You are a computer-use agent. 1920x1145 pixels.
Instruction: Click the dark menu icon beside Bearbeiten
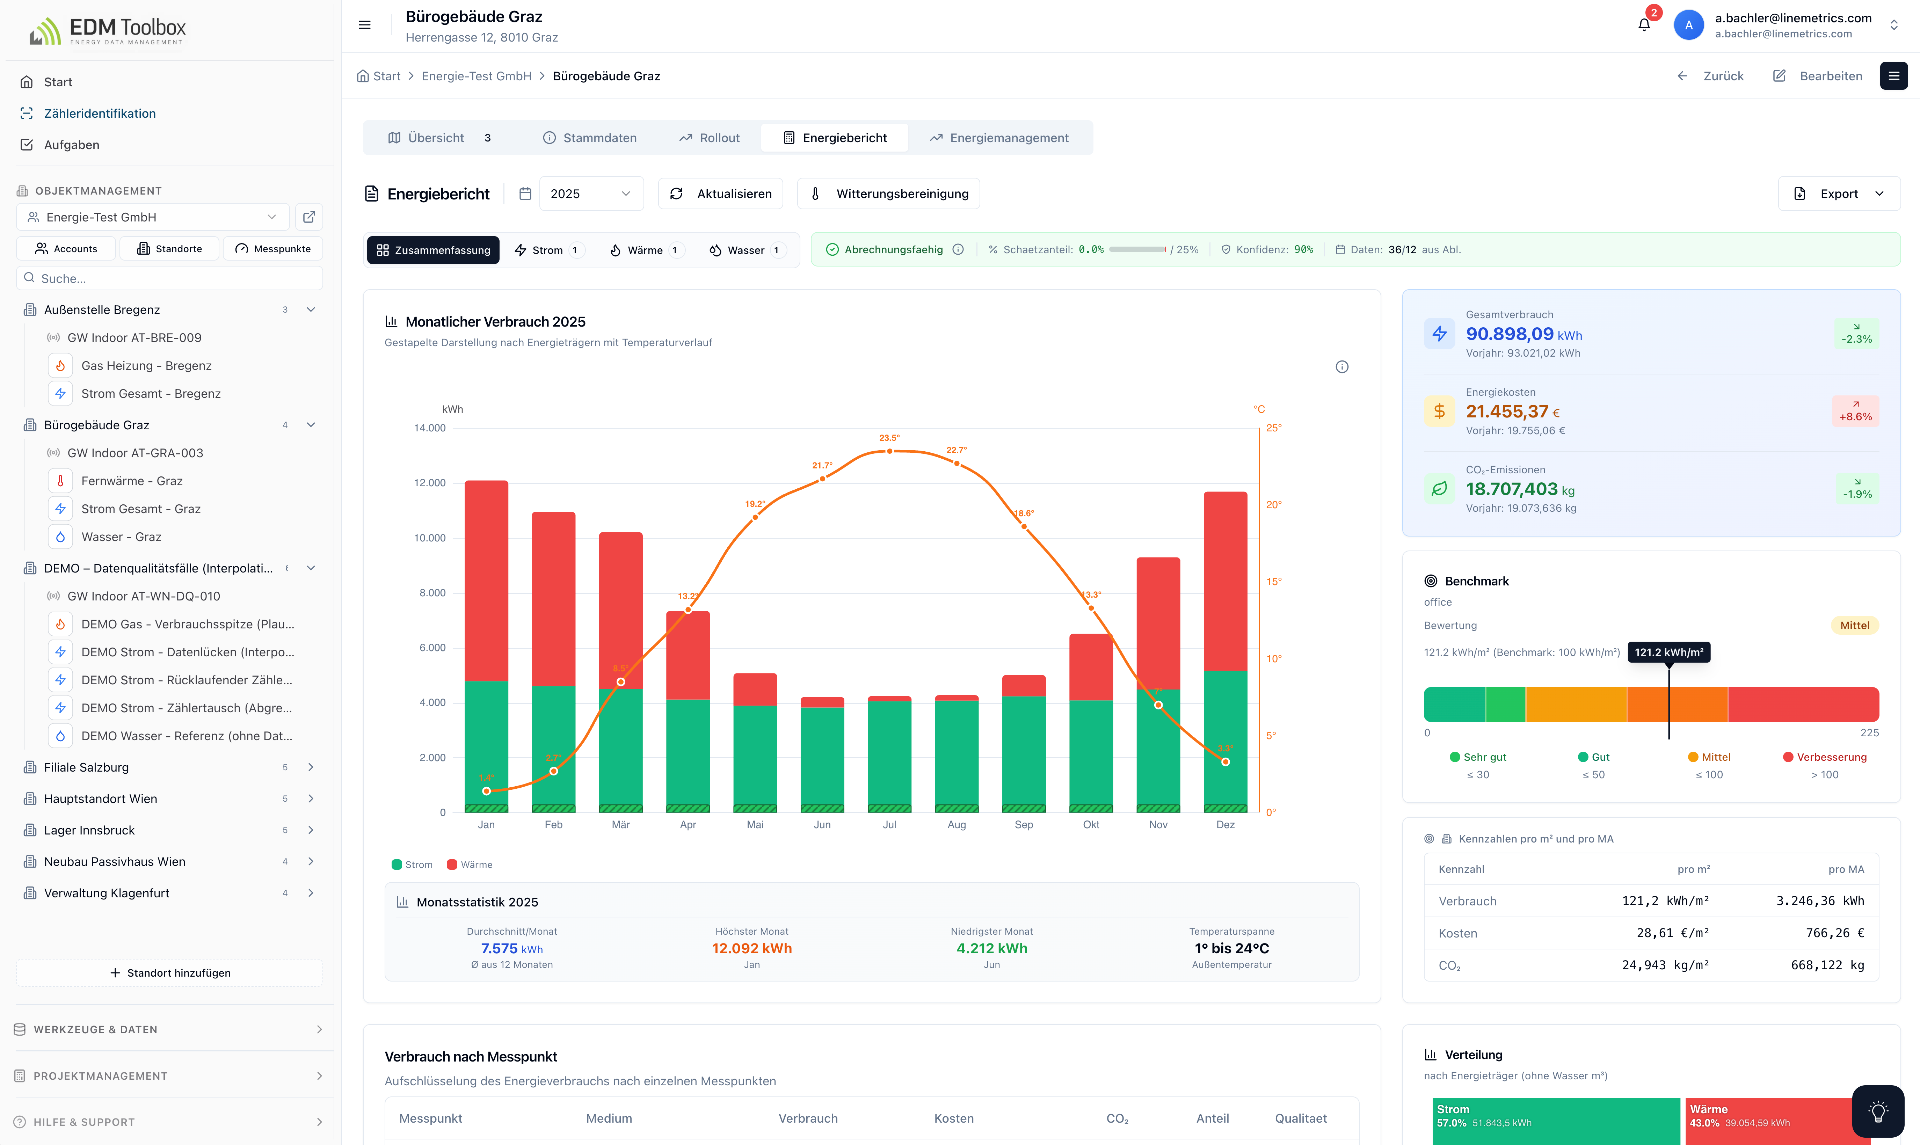pyautogui.click(x=1893, y=76)
